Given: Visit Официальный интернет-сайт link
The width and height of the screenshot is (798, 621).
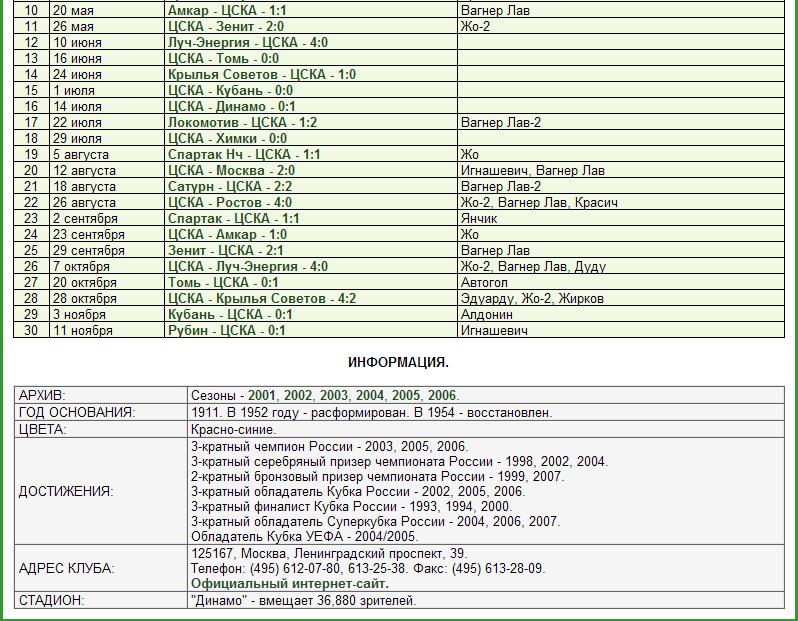Looking at the screenshot, I should pyautogui.click(x=290, y=583).
